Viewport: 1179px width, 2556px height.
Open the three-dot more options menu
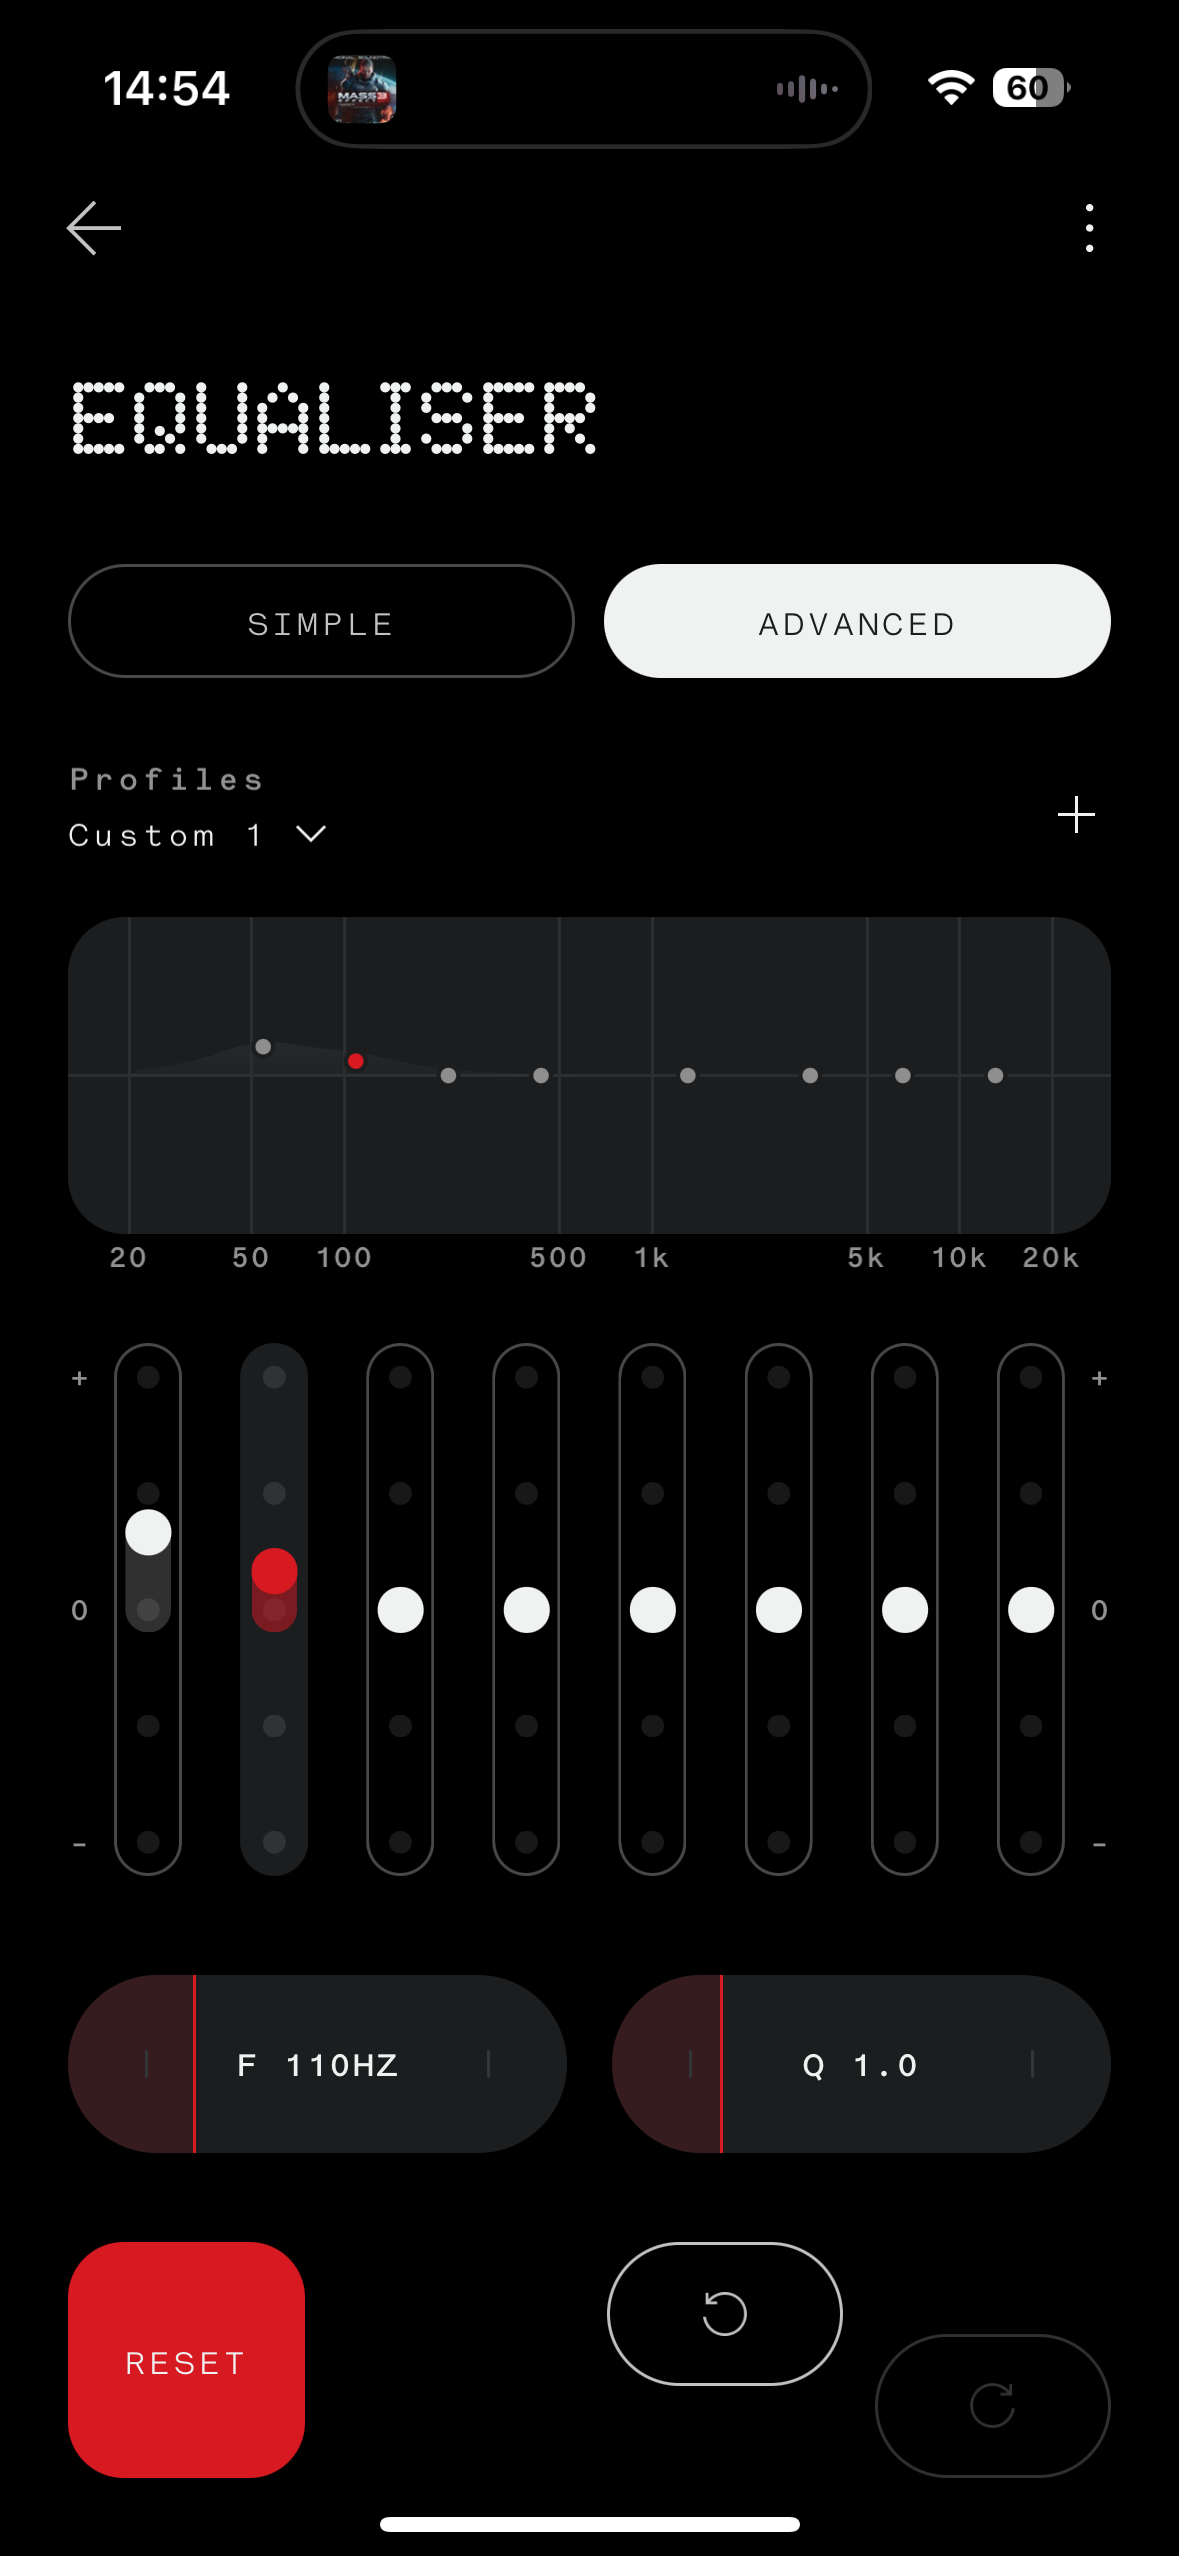(x=1089, y=228)
